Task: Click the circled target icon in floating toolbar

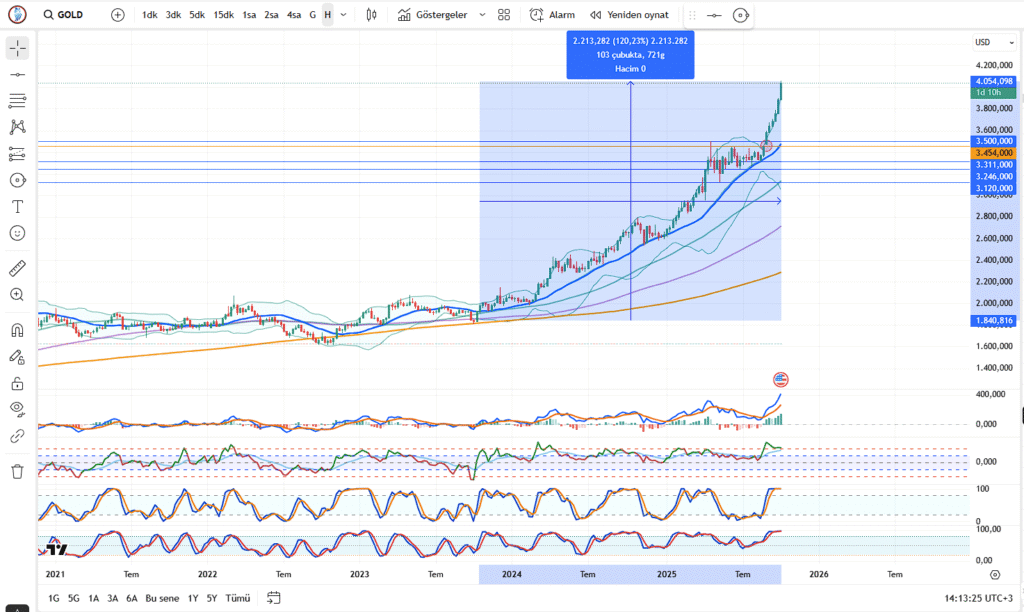Action: tap(741, 15)
